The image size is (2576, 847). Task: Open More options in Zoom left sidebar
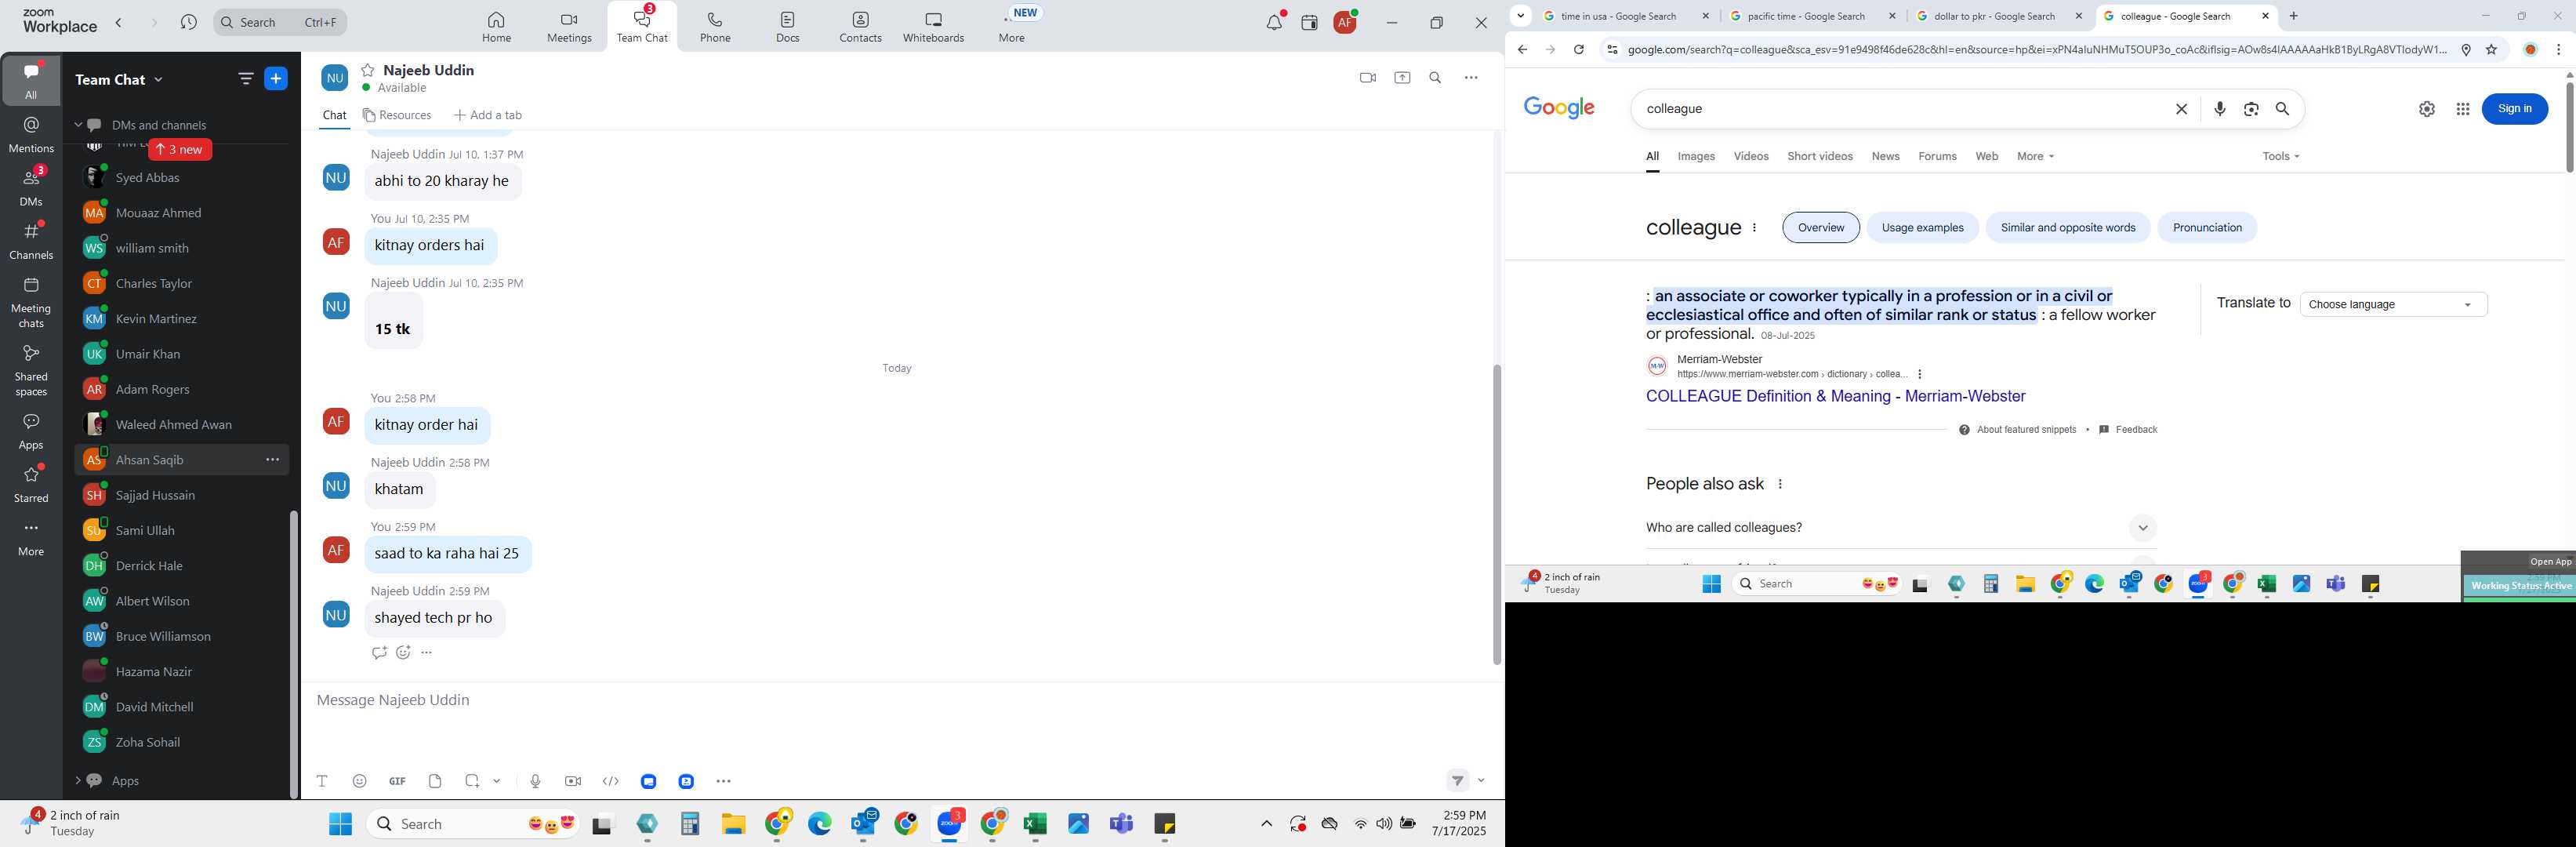(31, 538)
